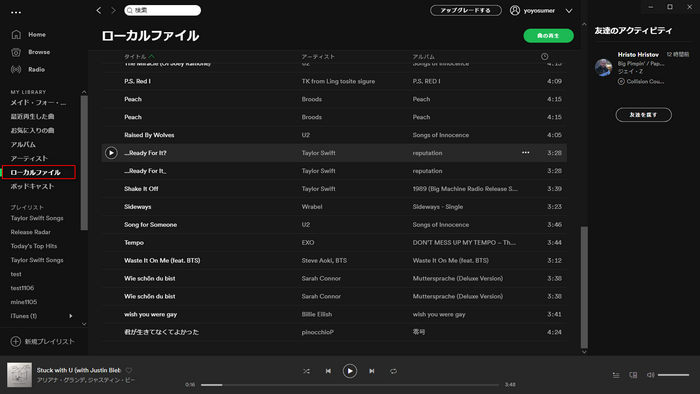Navigate forward with right arrow
This screenshot has width=700, height=394.
[x=113, y=10]
